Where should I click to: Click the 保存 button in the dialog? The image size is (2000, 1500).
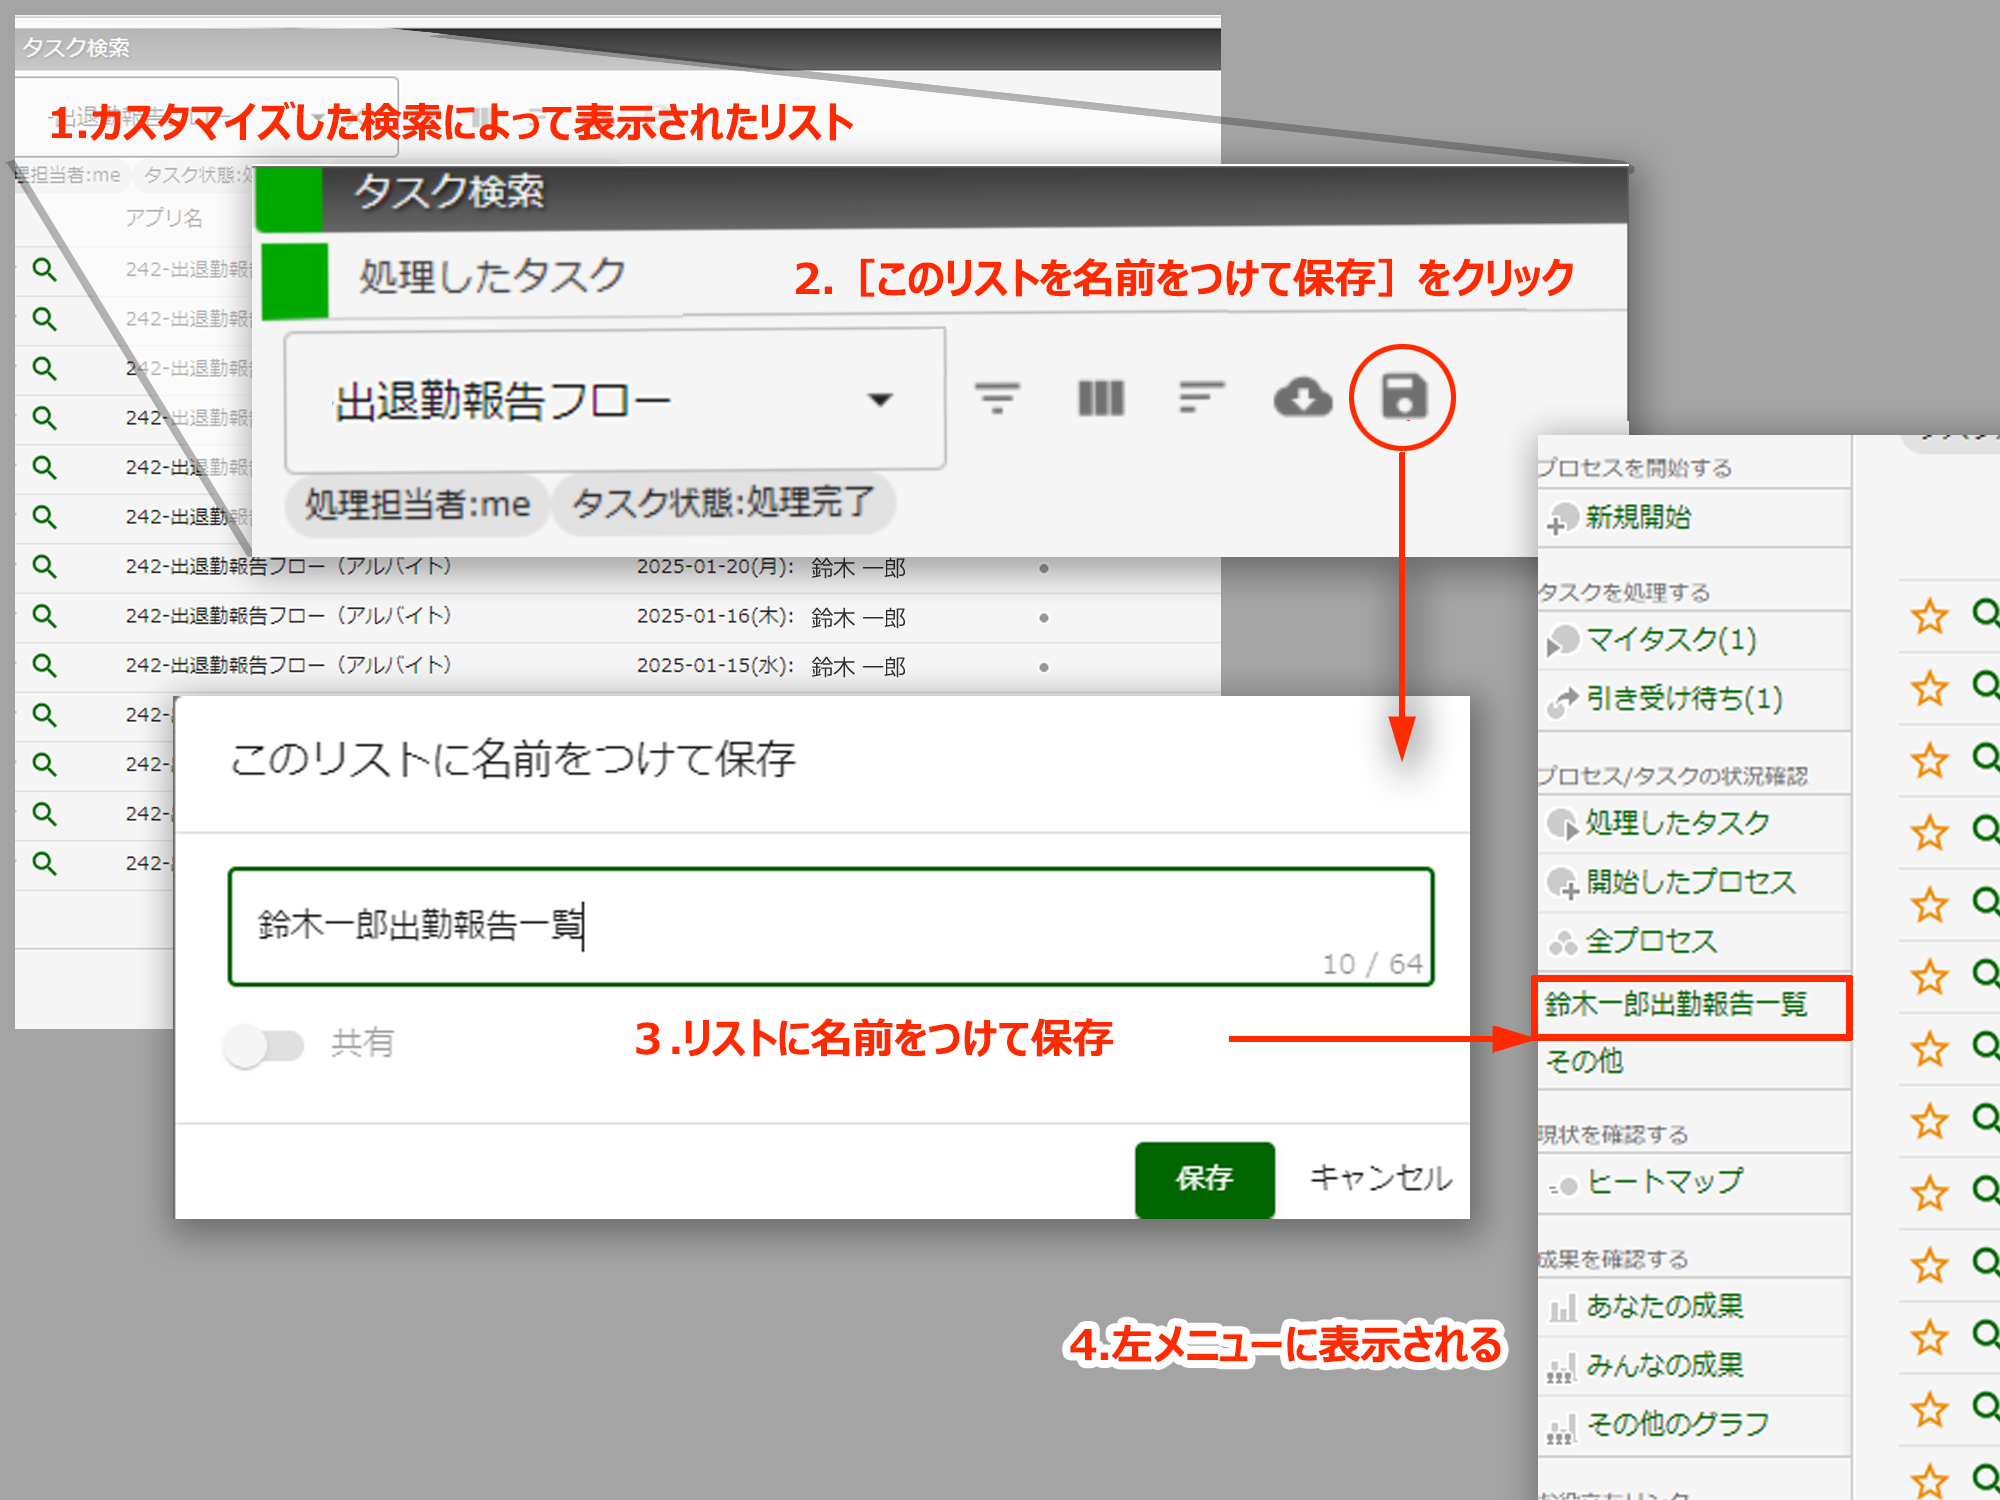(x=1203, y=1180)
